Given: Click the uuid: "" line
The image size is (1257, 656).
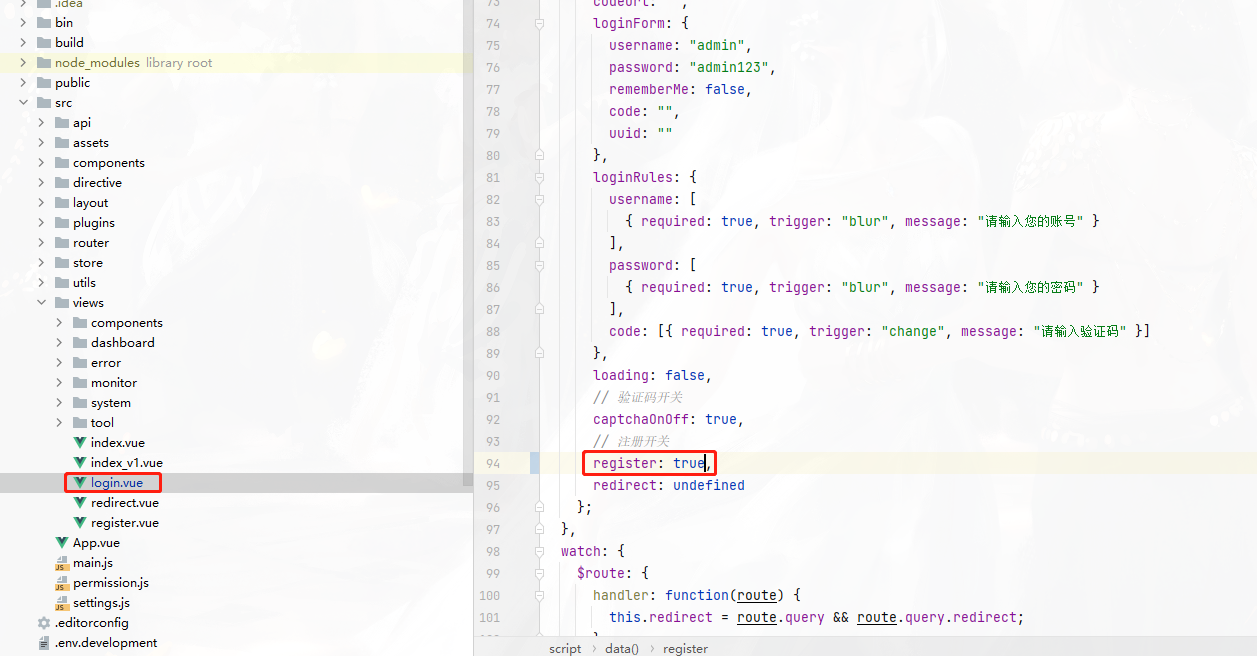Looking at the screenshot, I should pyautogui.click(x=640, y=133).
